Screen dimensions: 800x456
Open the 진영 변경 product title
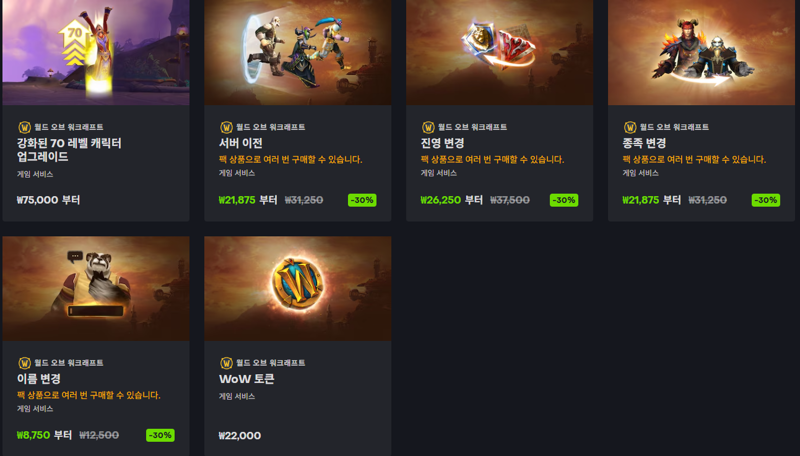click(x=442, y=143)
